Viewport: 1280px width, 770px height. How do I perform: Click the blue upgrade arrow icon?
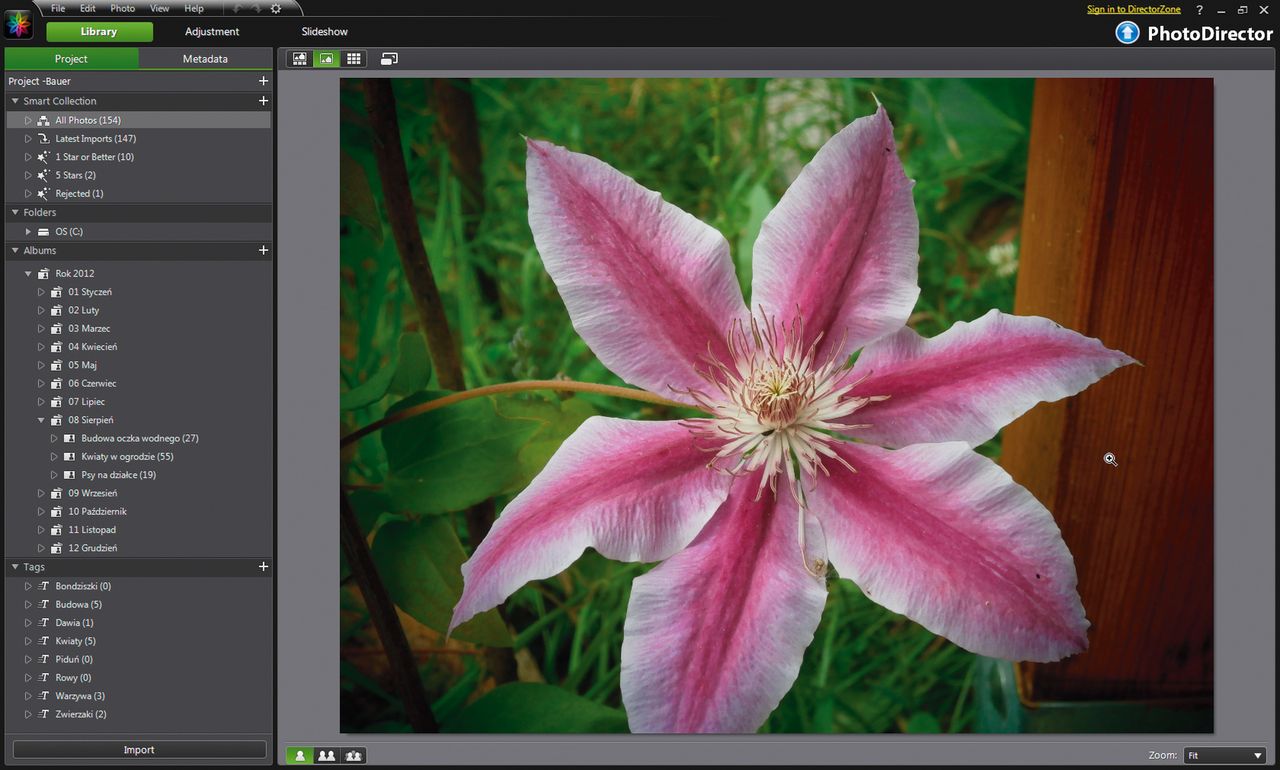1127,33
